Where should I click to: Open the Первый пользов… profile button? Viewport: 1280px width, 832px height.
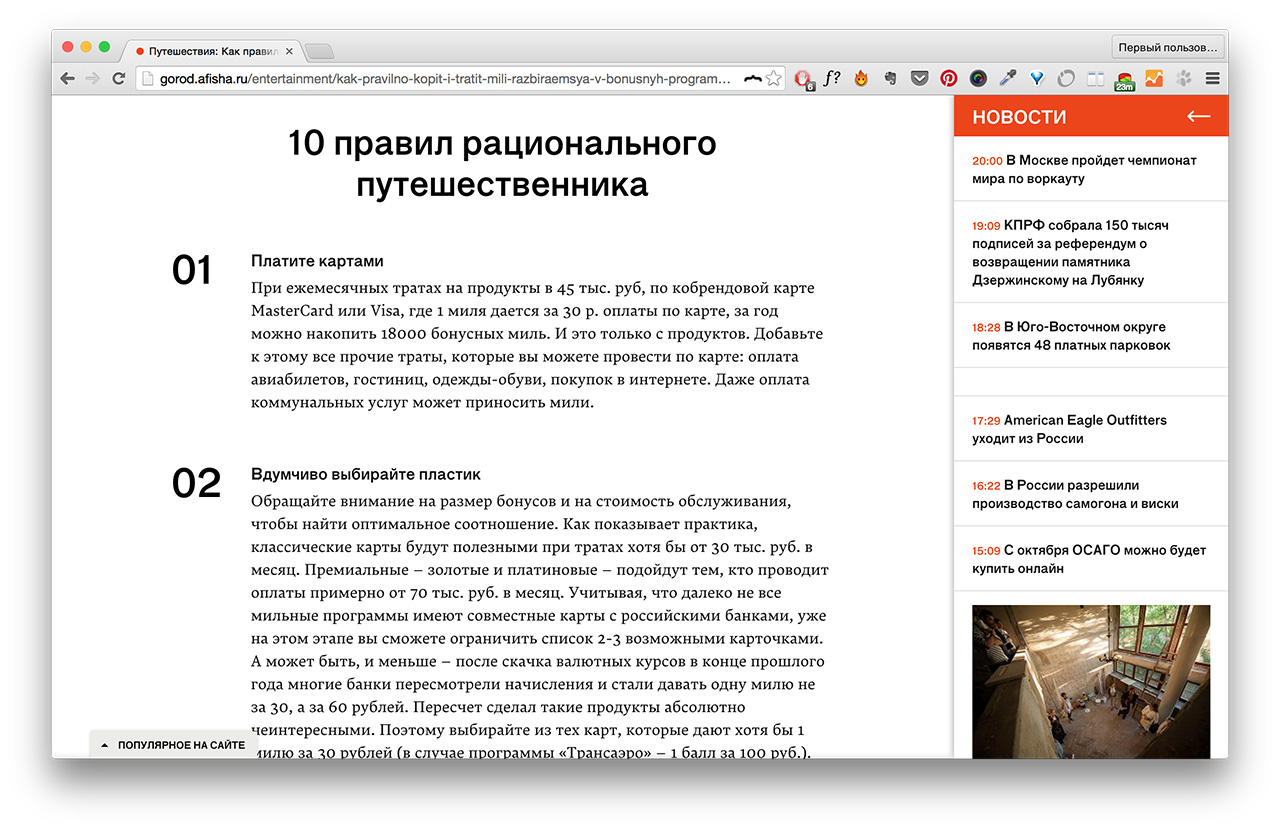click(1168, 47)
